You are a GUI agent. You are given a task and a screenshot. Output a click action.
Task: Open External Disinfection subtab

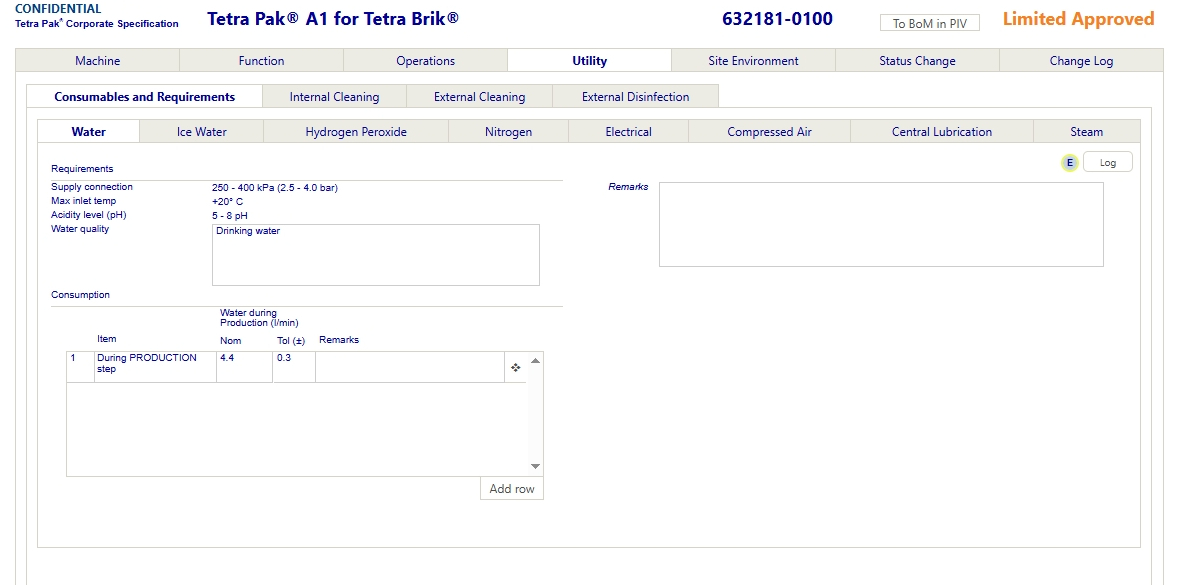635,97
